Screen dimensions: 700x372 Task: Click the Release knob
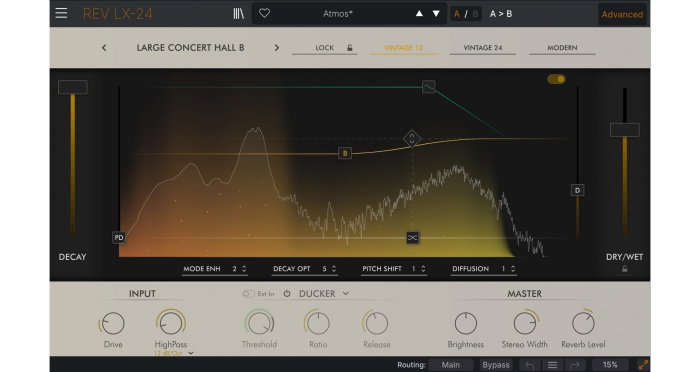click(x=376, y=323)
